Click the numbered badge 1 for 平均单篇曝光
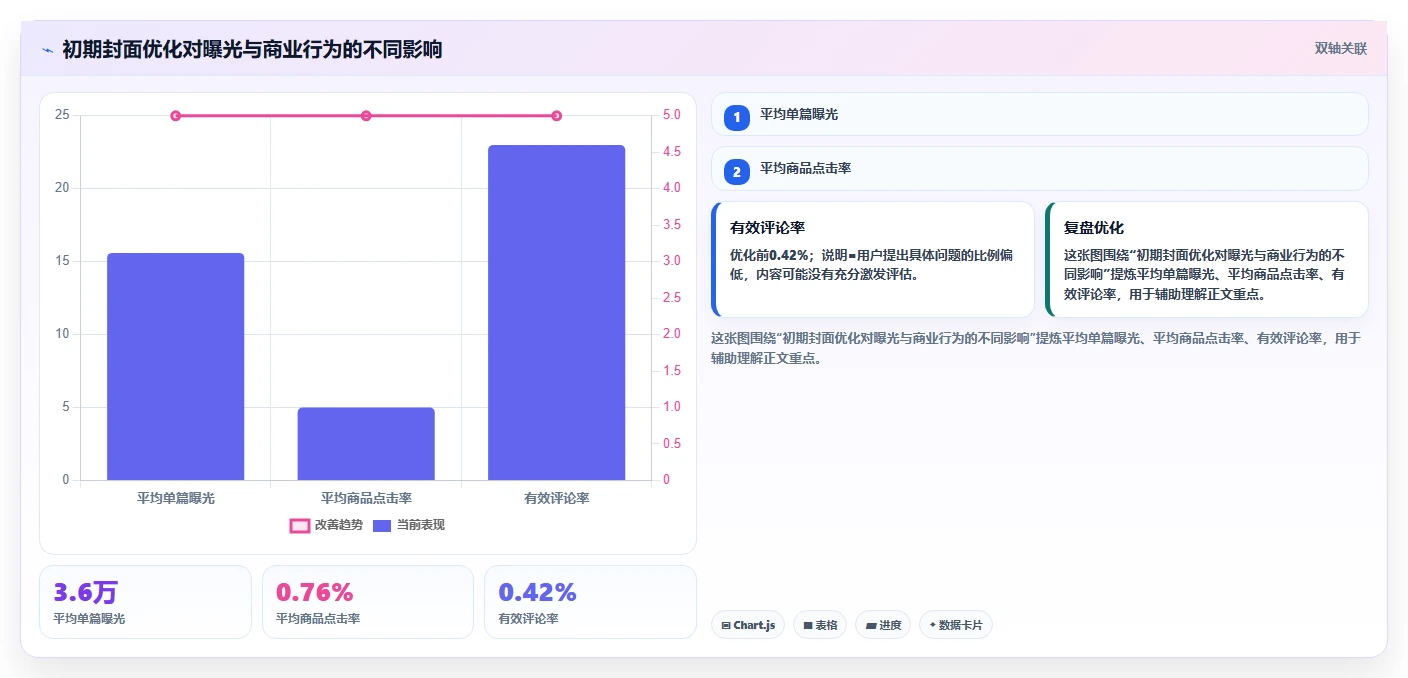Viewport: 1408px width, 678px height. pos(737,117)
